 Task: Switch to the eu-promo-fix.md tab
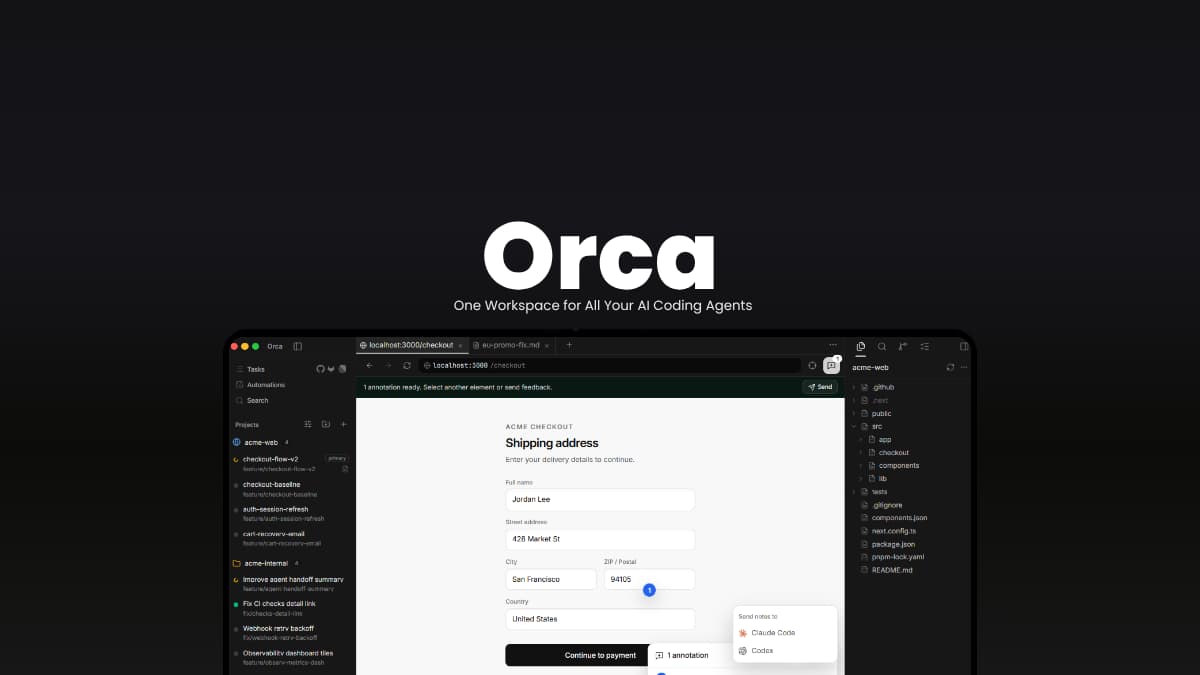click(x=510, y=345)
